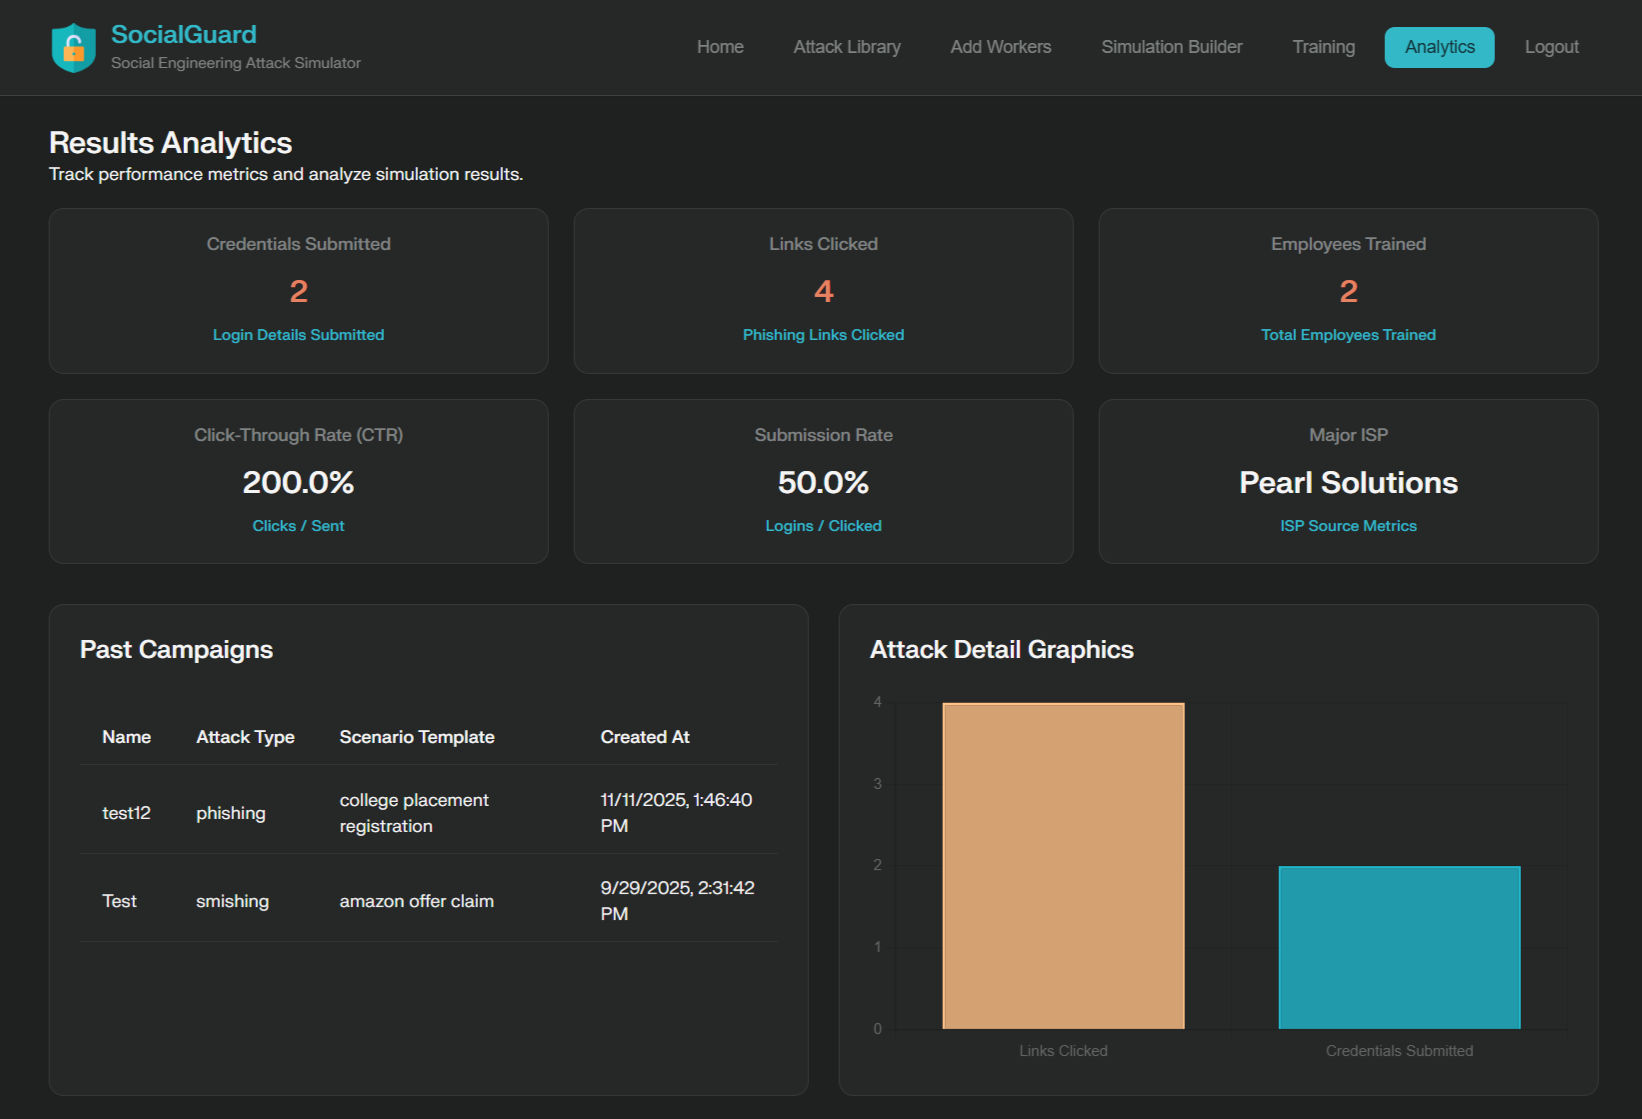
Task: Select the active Analytics tab
Action: pyautogui.click(x=1439, y=46)
